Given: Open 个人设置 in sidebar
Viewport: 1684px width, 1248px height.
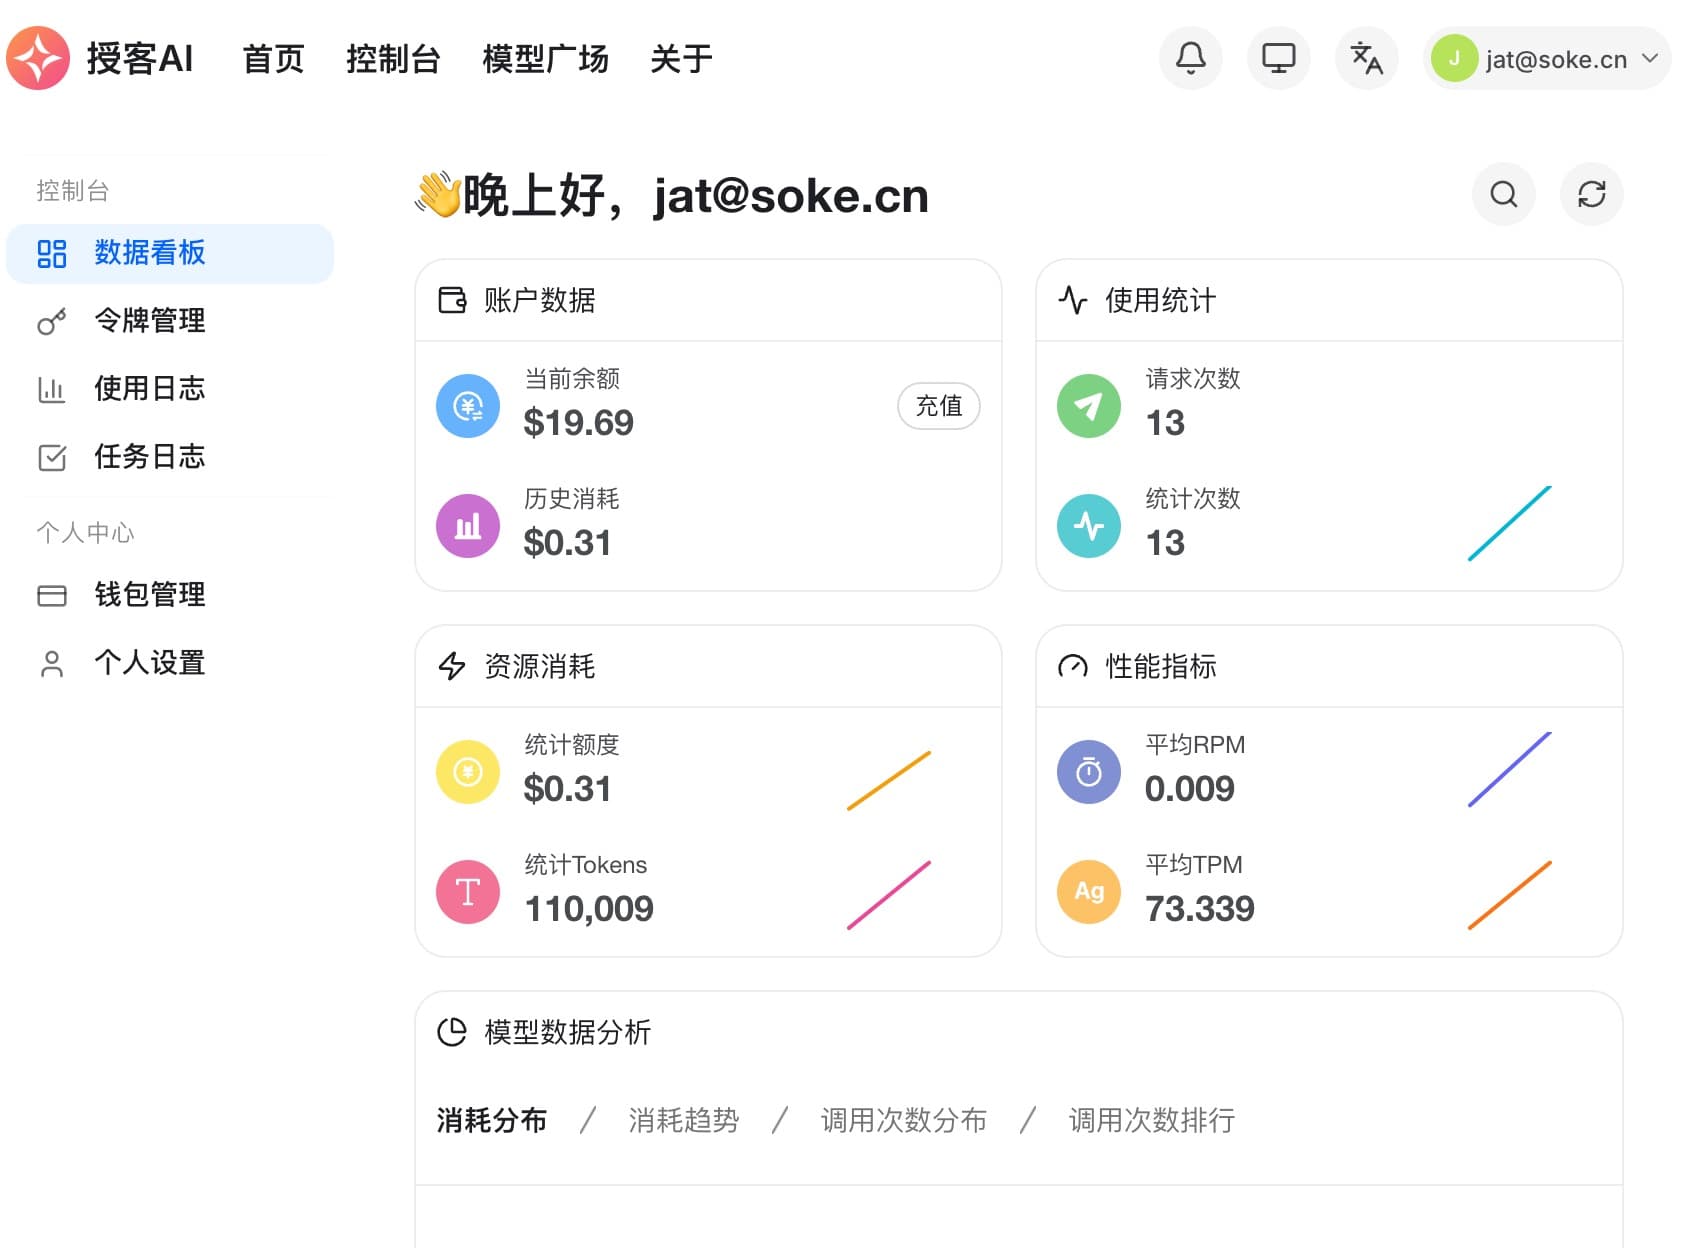Looking at the screenshot, I should coord(149,663).
